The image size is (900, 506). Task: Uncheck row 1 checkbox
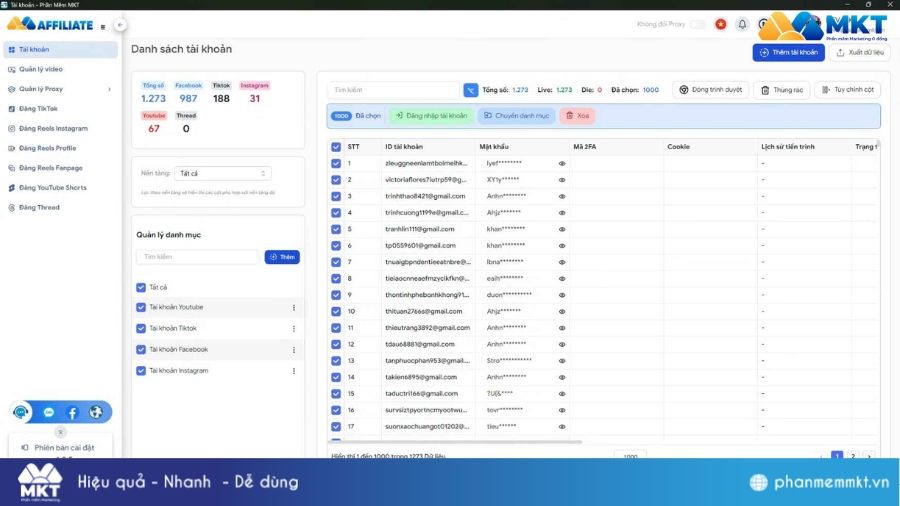point(336,164)
